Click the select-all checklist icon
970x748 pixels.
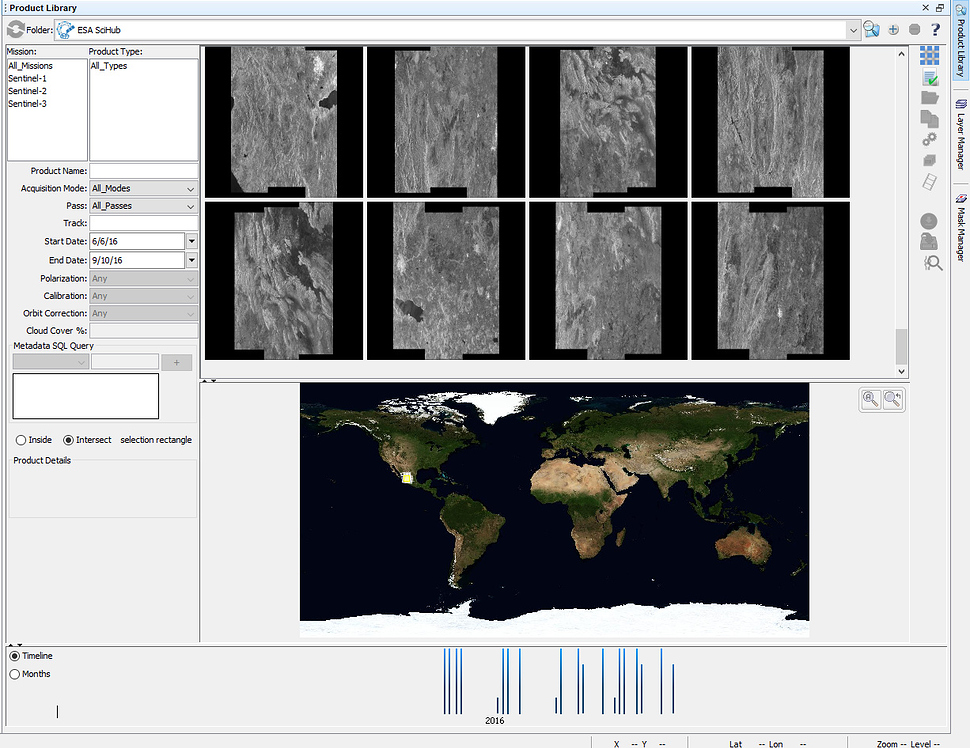(x=930, y=77)
